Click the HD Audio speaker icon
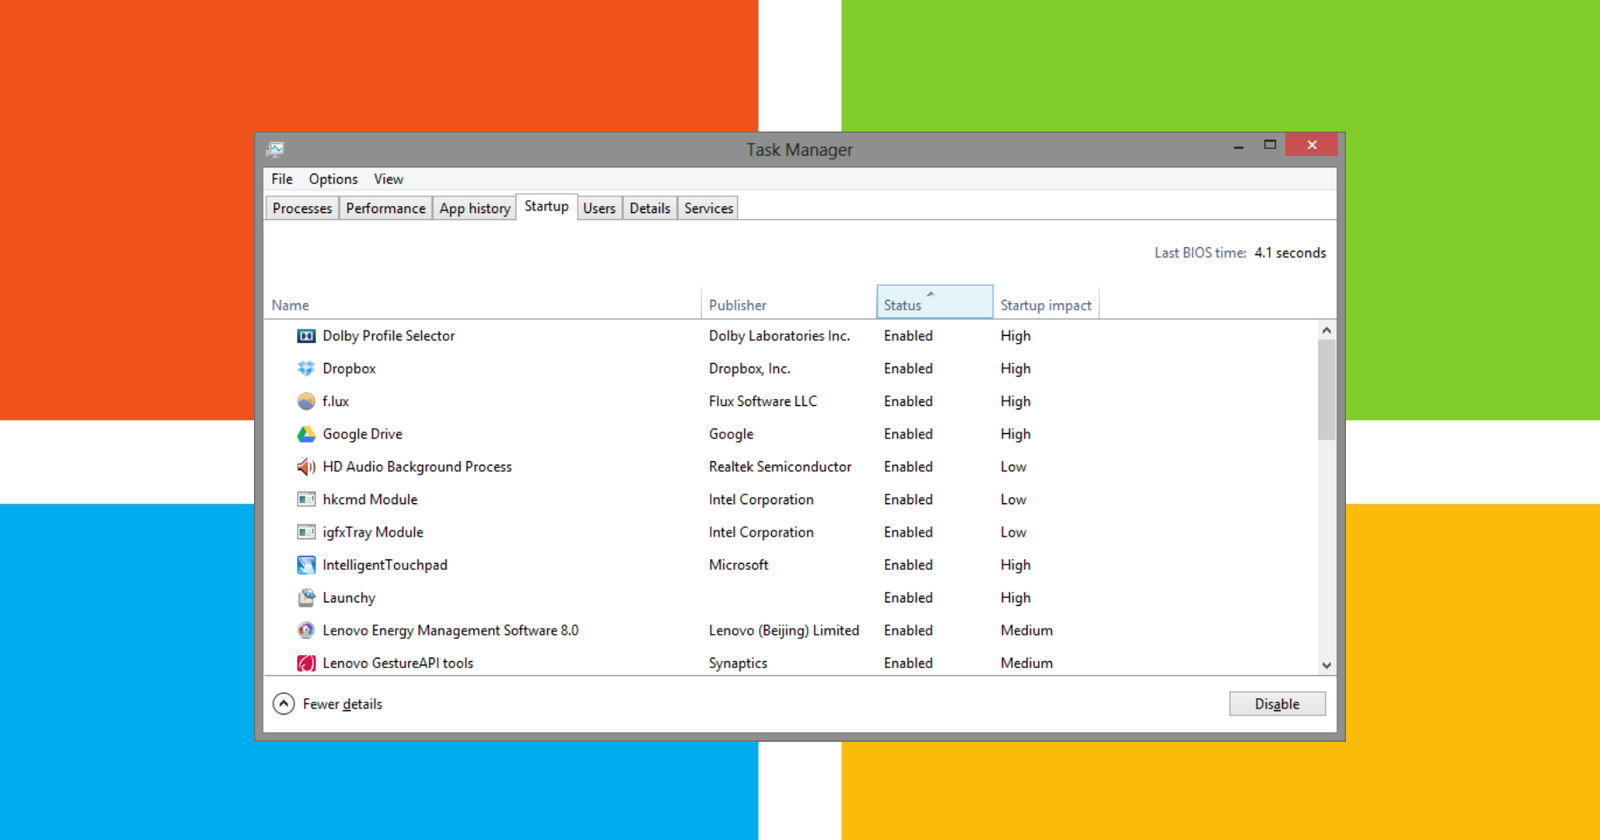This screenshot has width=1600, height=840. pyautogui.click(x=306, y=467)
